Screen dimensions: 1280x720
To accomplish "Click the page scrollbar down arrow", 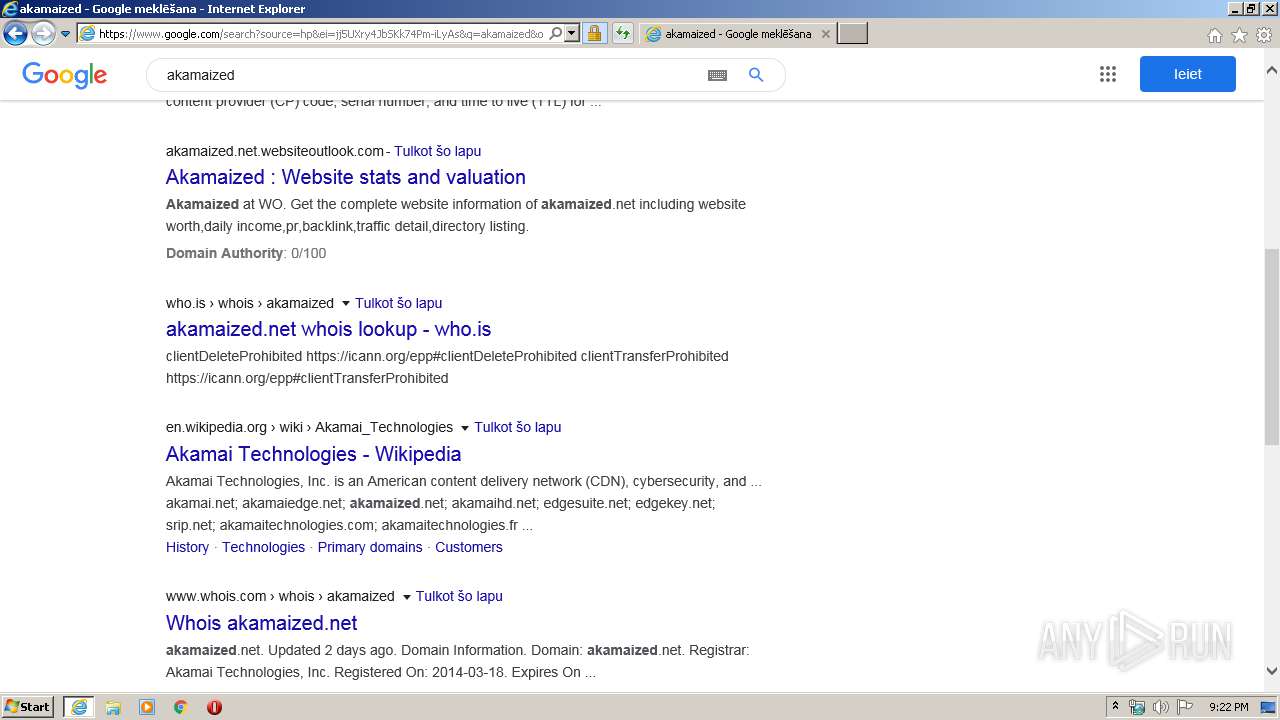I will (x=1272, y=671).
